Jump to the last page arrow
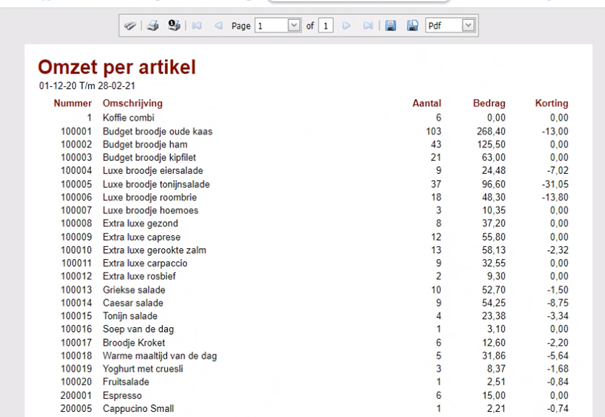 pyautogui.click(x=368, y=26)
